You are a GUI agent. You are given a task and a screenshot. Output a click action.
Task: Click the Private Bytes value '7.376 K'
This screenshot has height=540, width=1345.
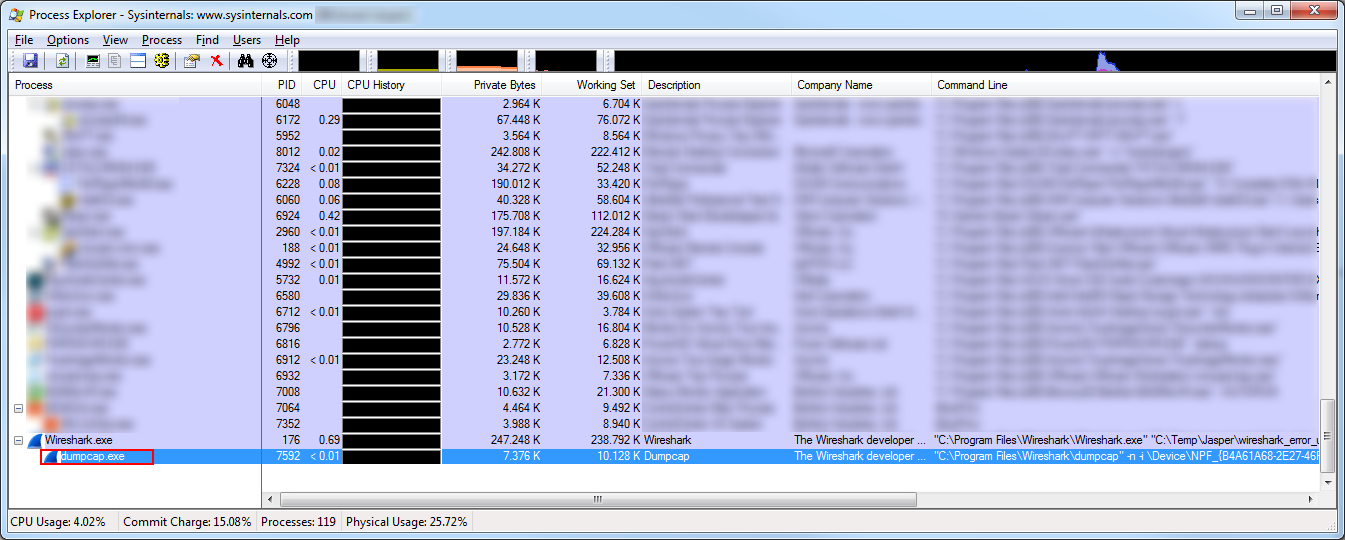click(x=520, y=456)
